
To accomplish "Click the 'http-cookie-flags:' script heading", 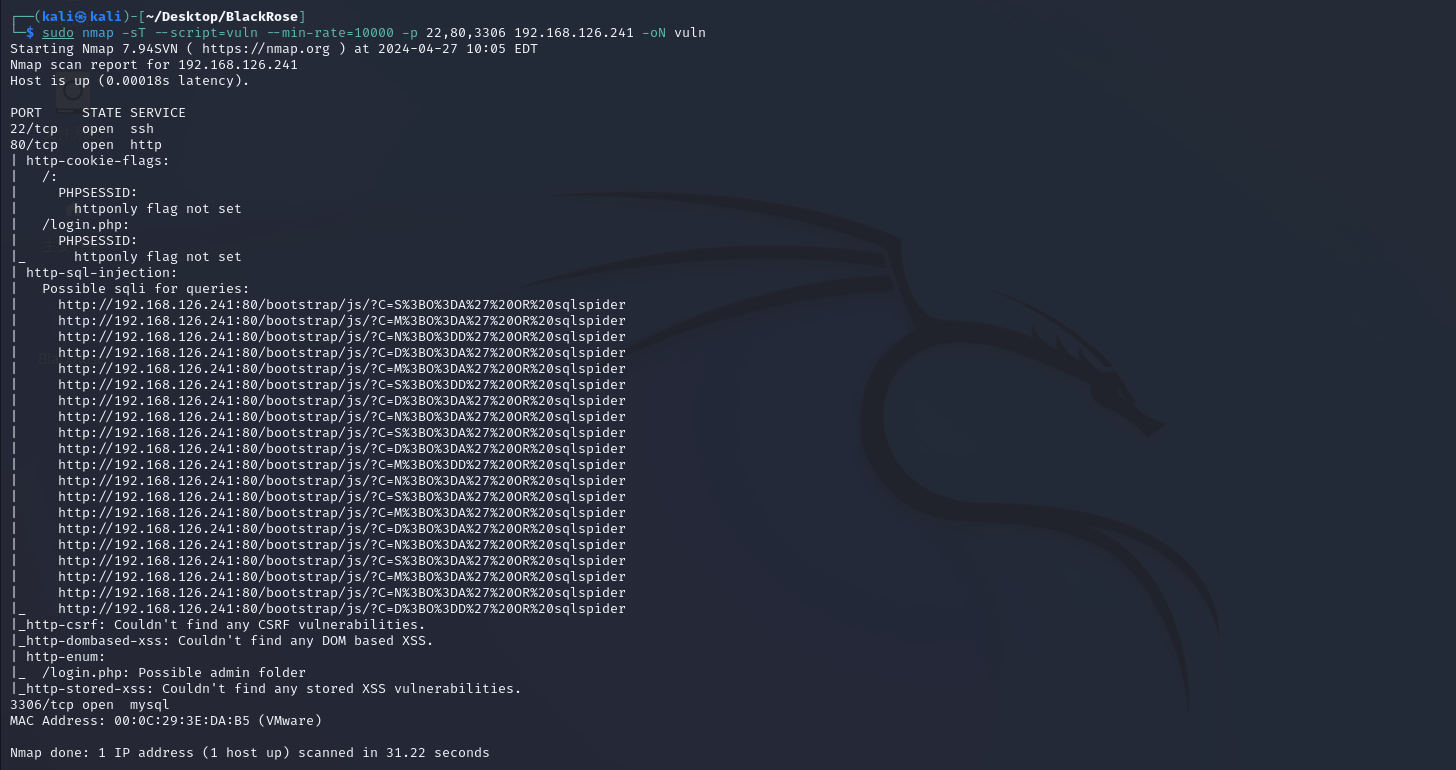I will point(98,160).
